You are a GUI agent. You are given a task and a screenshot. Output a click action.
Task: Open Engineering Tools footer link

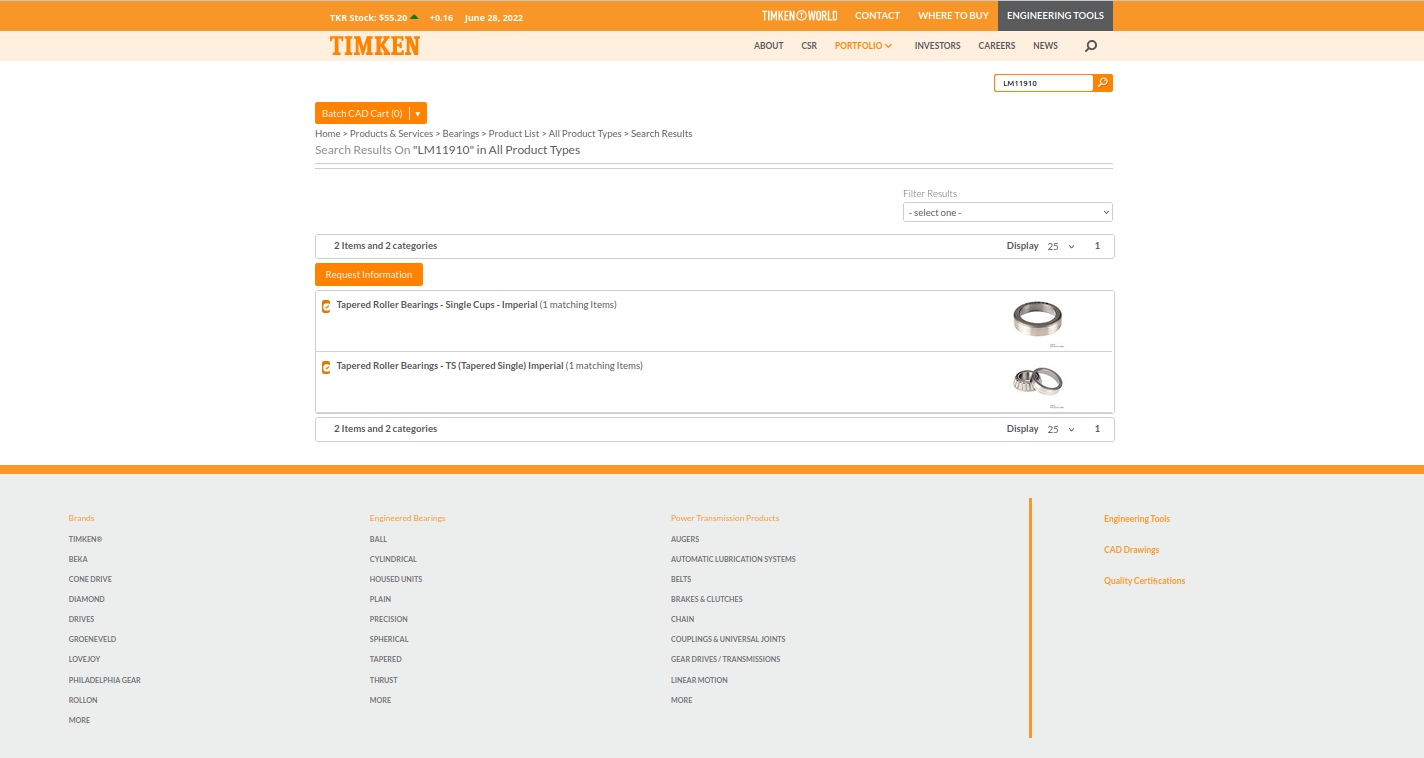pos(1137,519)
